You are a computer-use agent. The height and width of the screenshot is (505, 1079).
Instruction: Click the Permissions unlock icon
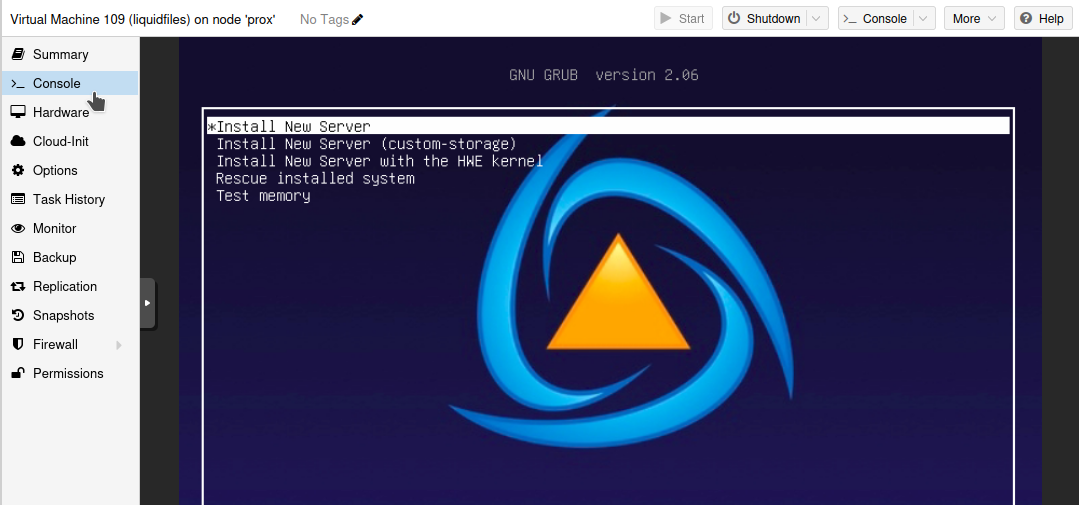[x=19, y=373]
